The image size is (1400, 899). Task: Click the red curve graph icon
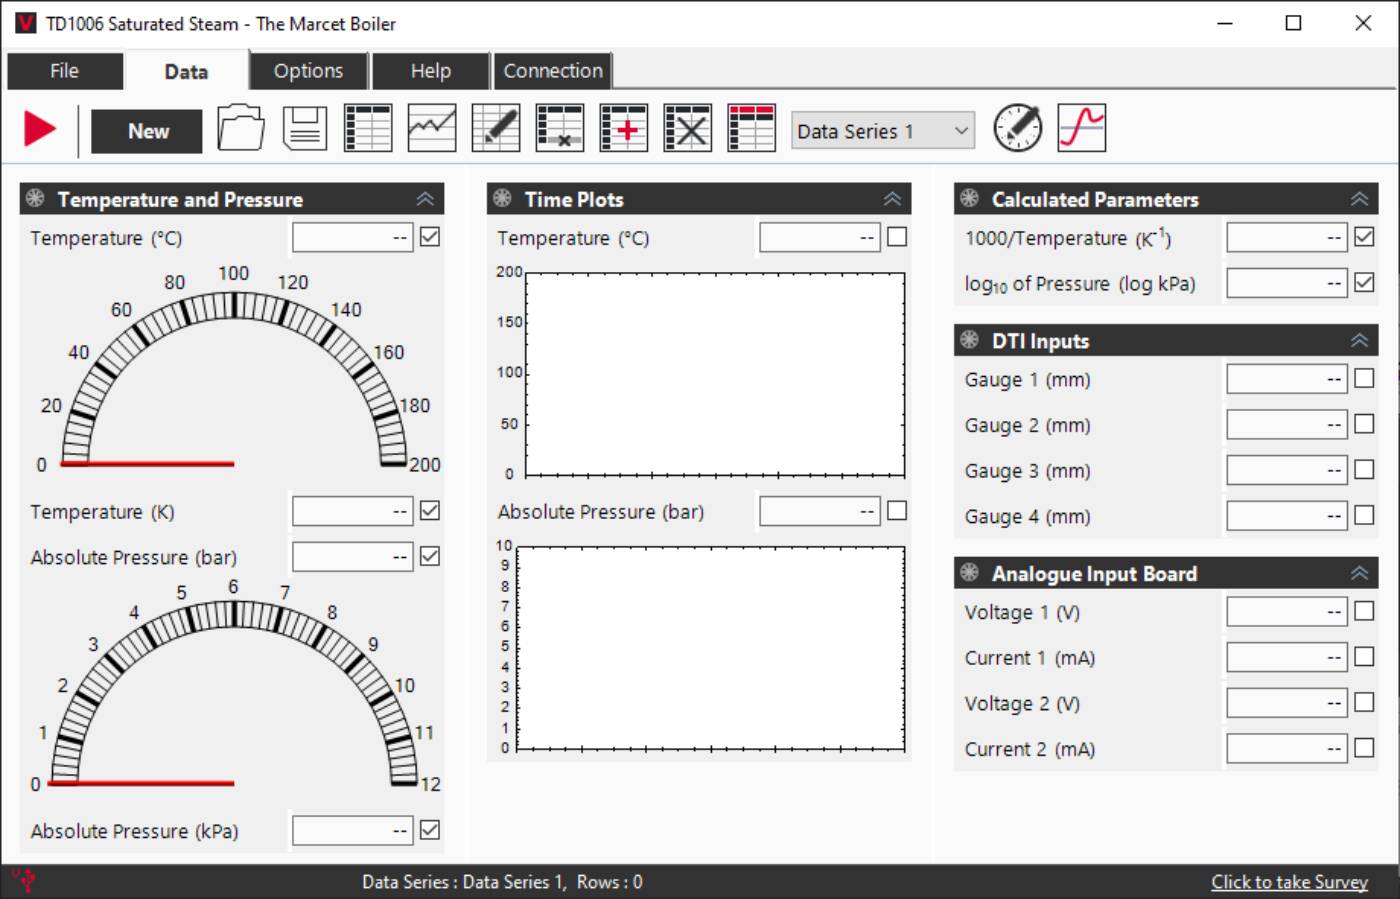[1082, 129]
